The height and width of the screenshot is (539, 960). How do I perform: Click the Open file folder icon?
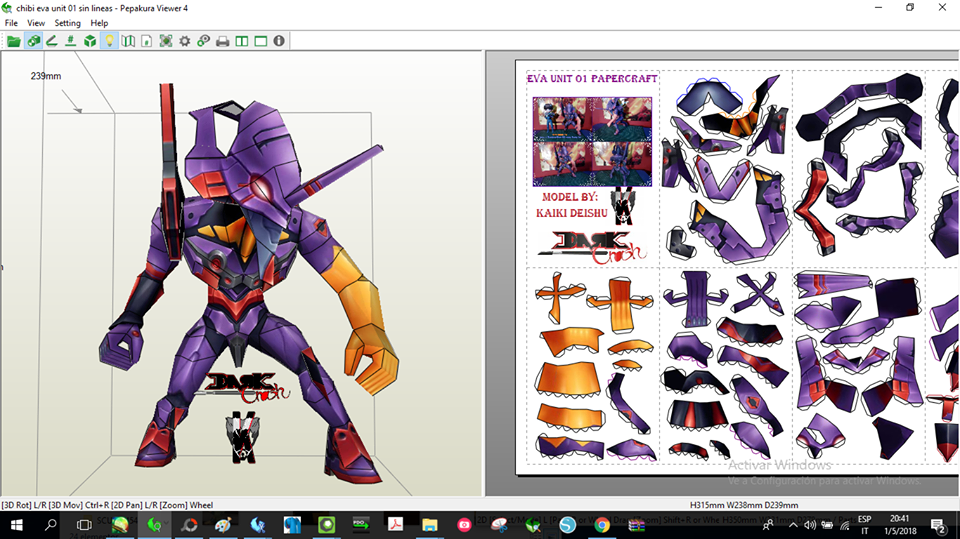[x=13, y=41]
